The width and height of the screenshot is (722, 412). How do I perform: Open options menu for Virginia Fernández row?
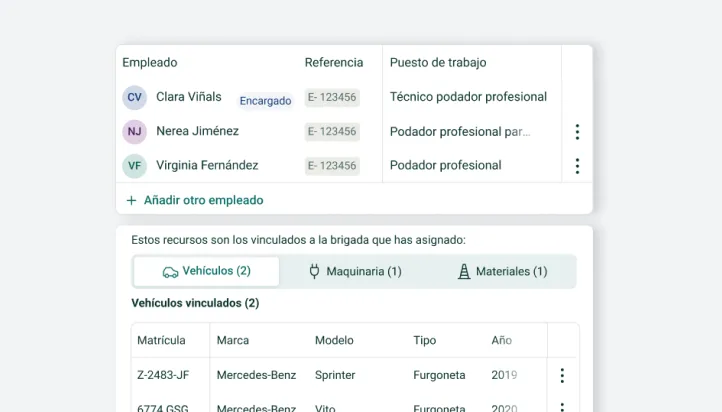[x=577, y=166]
